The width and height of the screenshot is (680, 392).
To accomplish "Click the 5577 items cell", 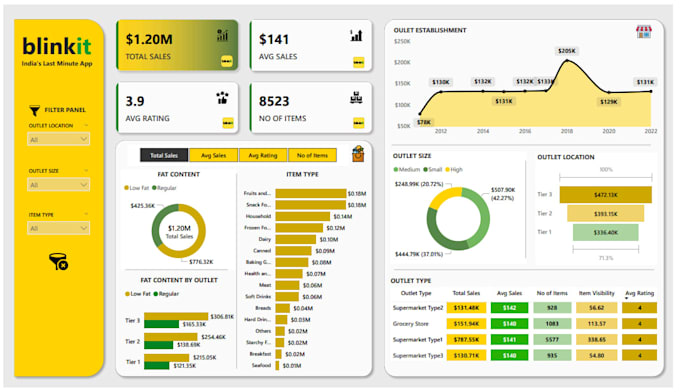I will tap(552, 340).
